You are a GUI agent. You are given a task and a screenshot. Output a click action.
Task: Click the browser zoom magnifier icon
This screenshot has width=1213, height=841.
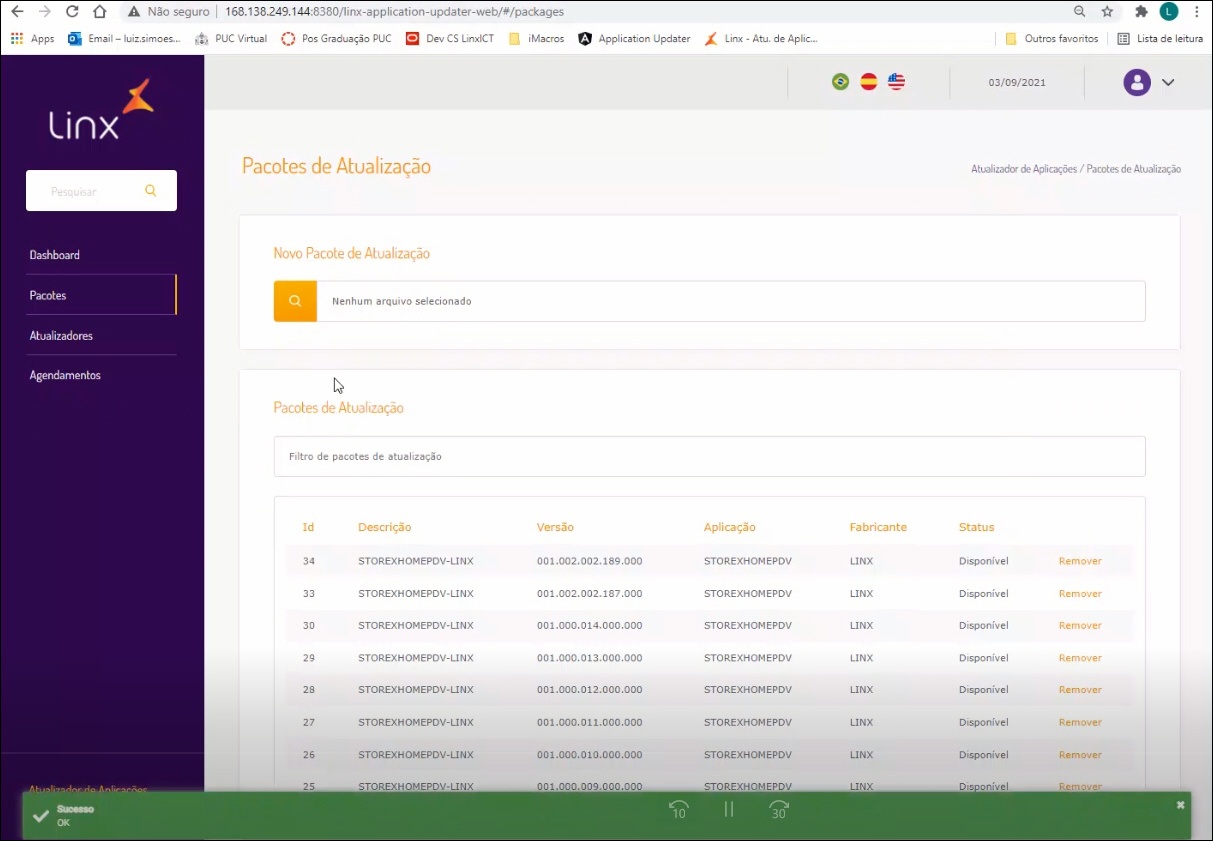(1080, 12)
